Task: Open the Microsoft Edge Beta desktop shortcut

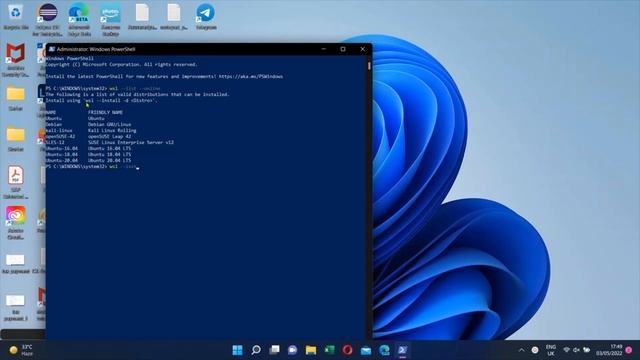Action: [x=79, y=19]
